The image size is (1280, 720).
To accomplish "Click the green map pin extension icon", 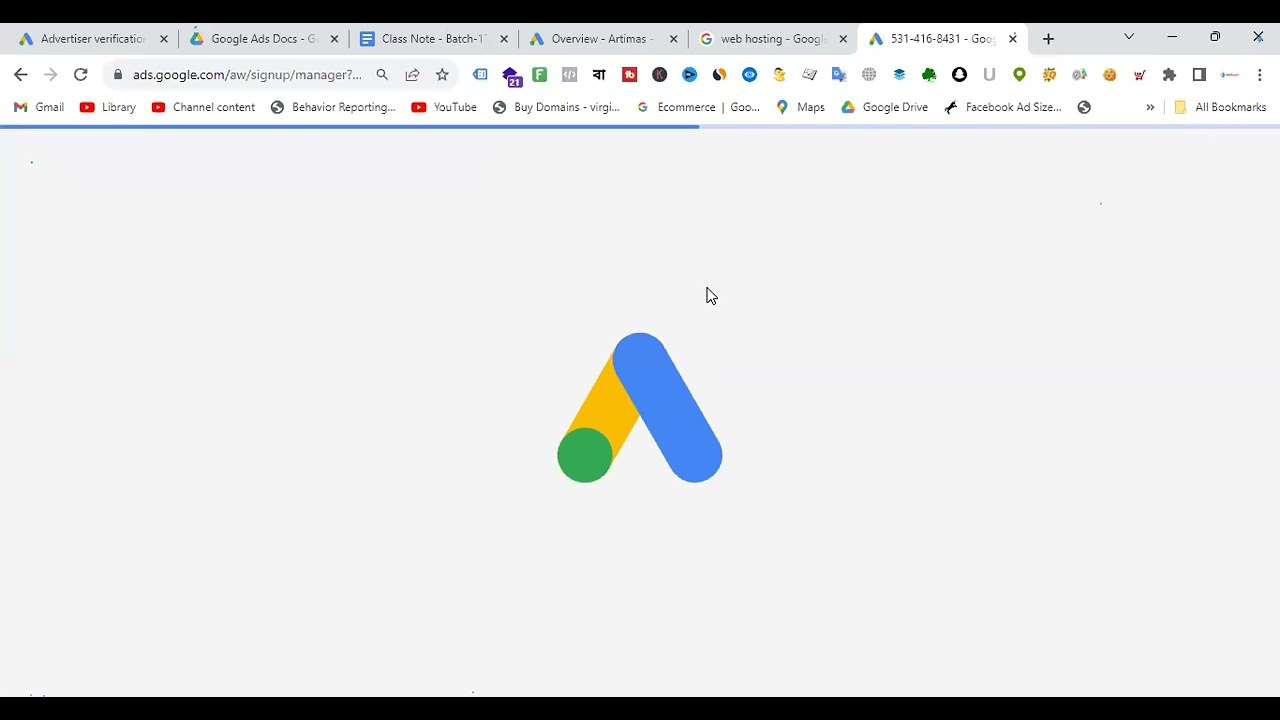I will click(x=1019, y=75).
